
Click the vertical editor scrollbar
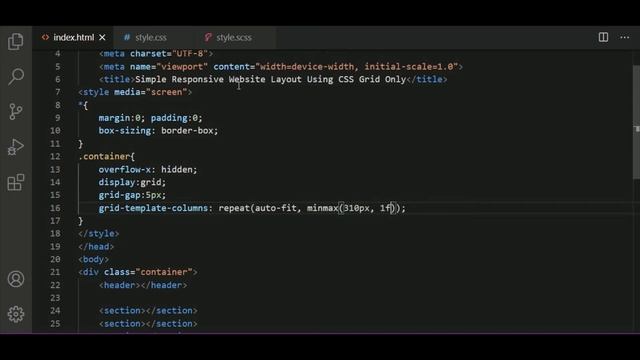click(636, 121)
